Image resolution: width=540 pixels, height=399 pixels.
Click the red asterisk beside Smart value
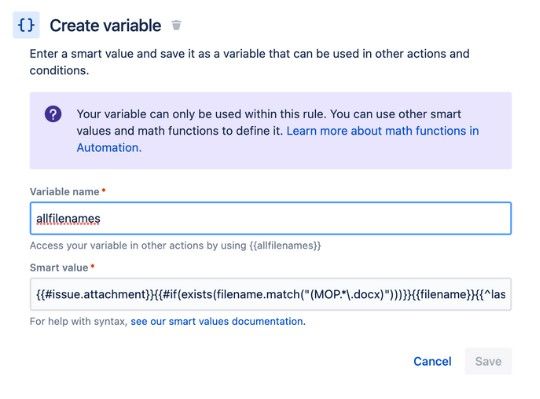92,266
